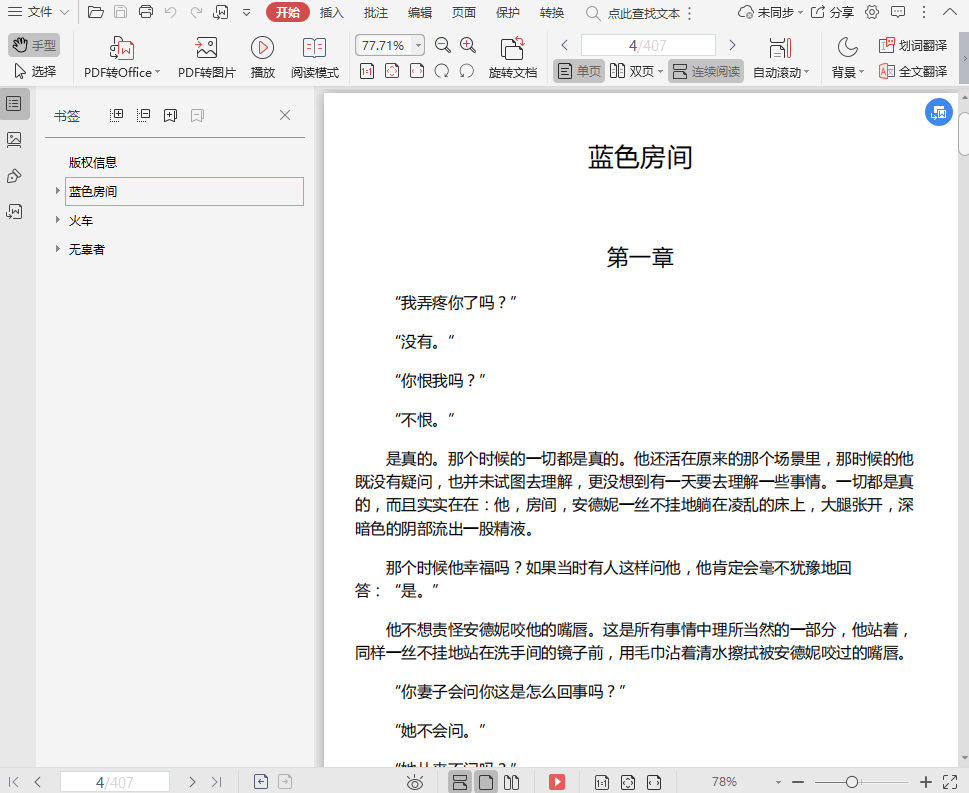Open the 未同步 sync status dropdown
Viewport: 969px width, 793px height.
click(x=770, y=12)
